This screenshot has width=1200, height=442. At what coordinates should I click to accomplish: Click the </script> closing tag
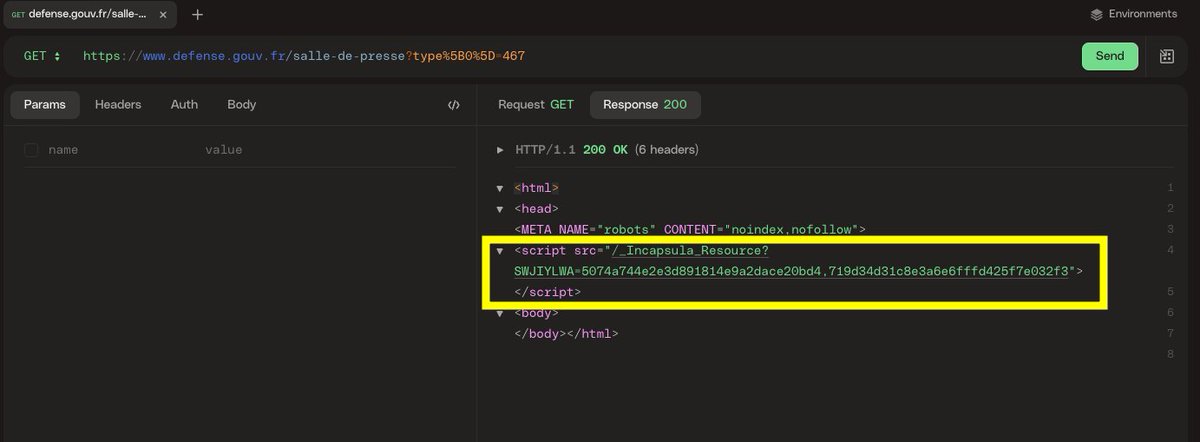(x=547, y=292)
